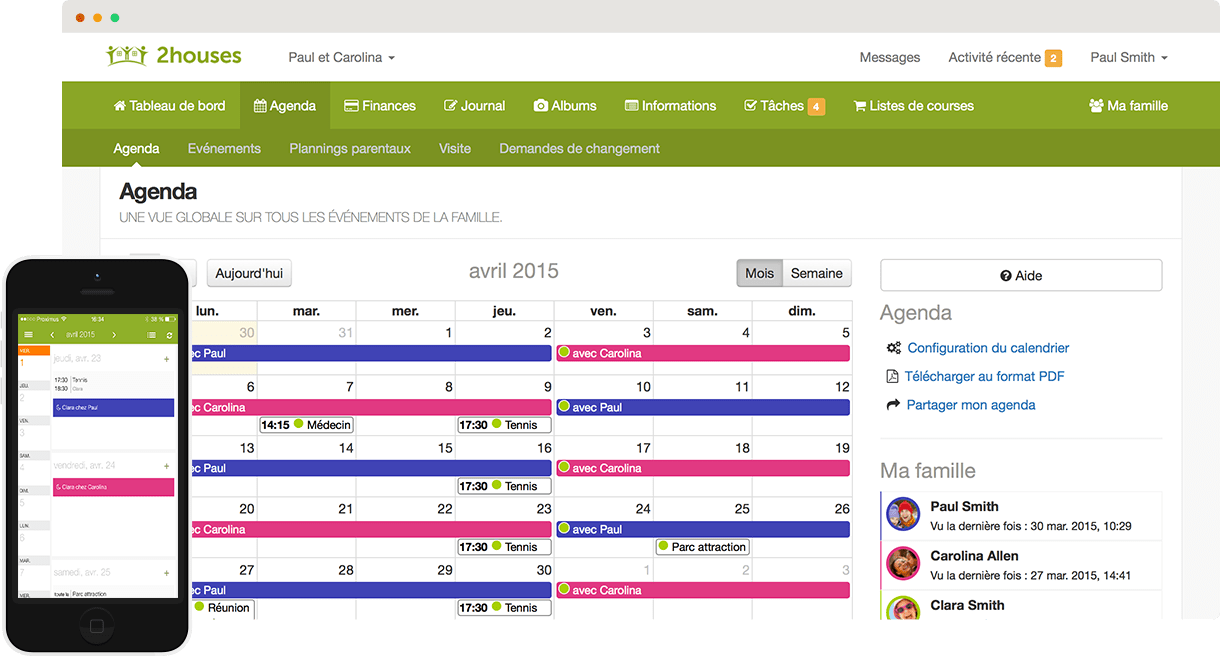Image resolution: width=1220 pixels, height=656 pixels.
Task: Open the Listes de courses cart icon
Action: tap(859, 106)
